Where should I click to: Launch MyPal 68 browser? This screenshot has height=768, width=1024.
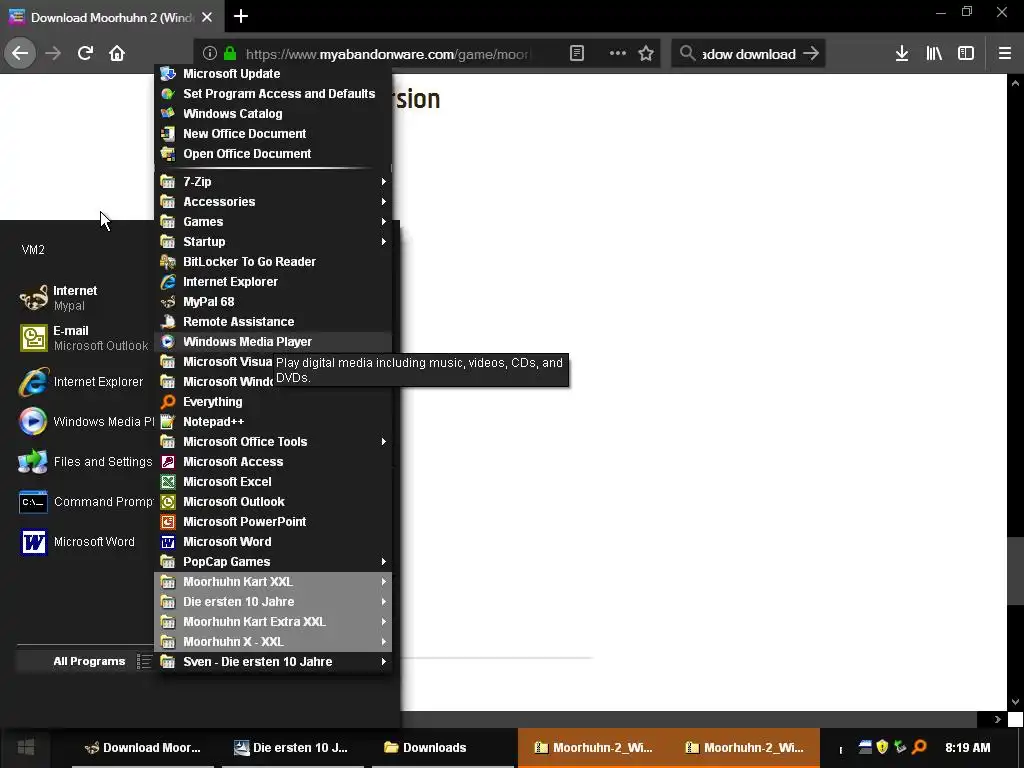tap(273, 302)
